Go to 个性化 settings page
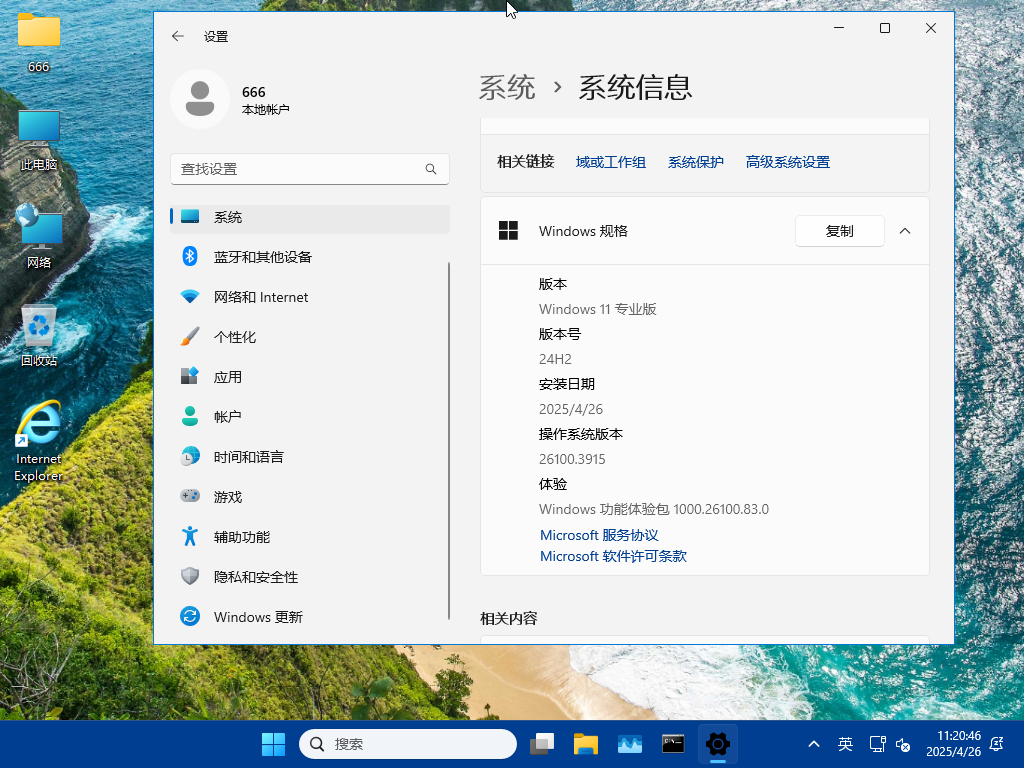This screenshot has height=768, width=1024. [x=310, y=337]
